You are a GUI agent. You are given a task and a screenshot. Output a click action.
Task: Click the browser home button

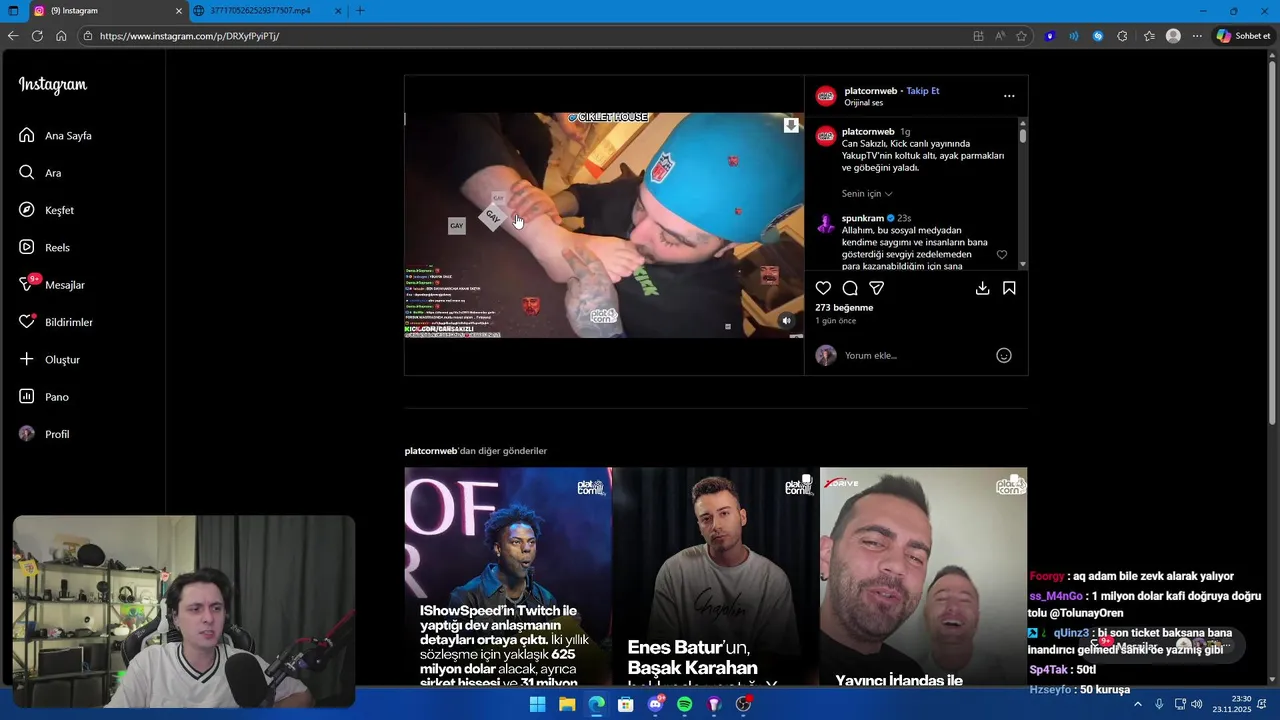click(61, 36)
